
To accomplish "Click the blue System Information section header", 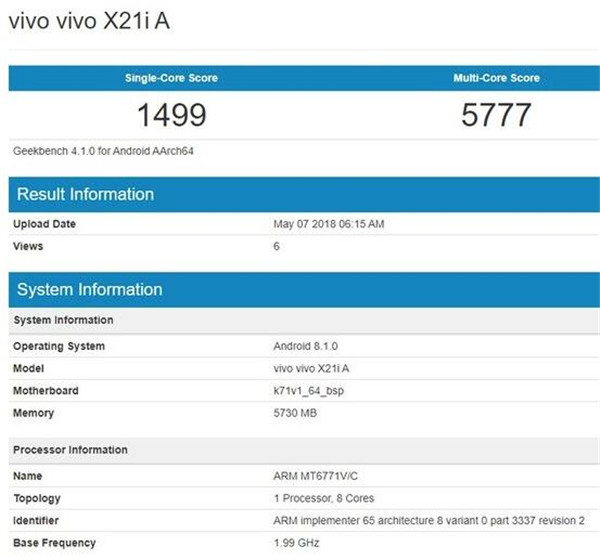I will tap(90, 290).
